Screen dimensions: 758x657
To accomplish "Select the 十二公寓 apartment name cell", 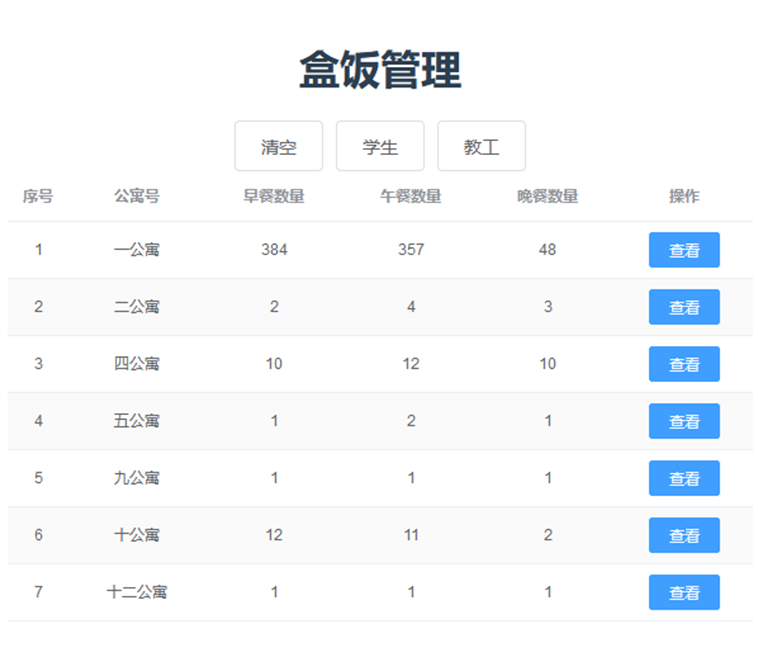I will (137, 592).
